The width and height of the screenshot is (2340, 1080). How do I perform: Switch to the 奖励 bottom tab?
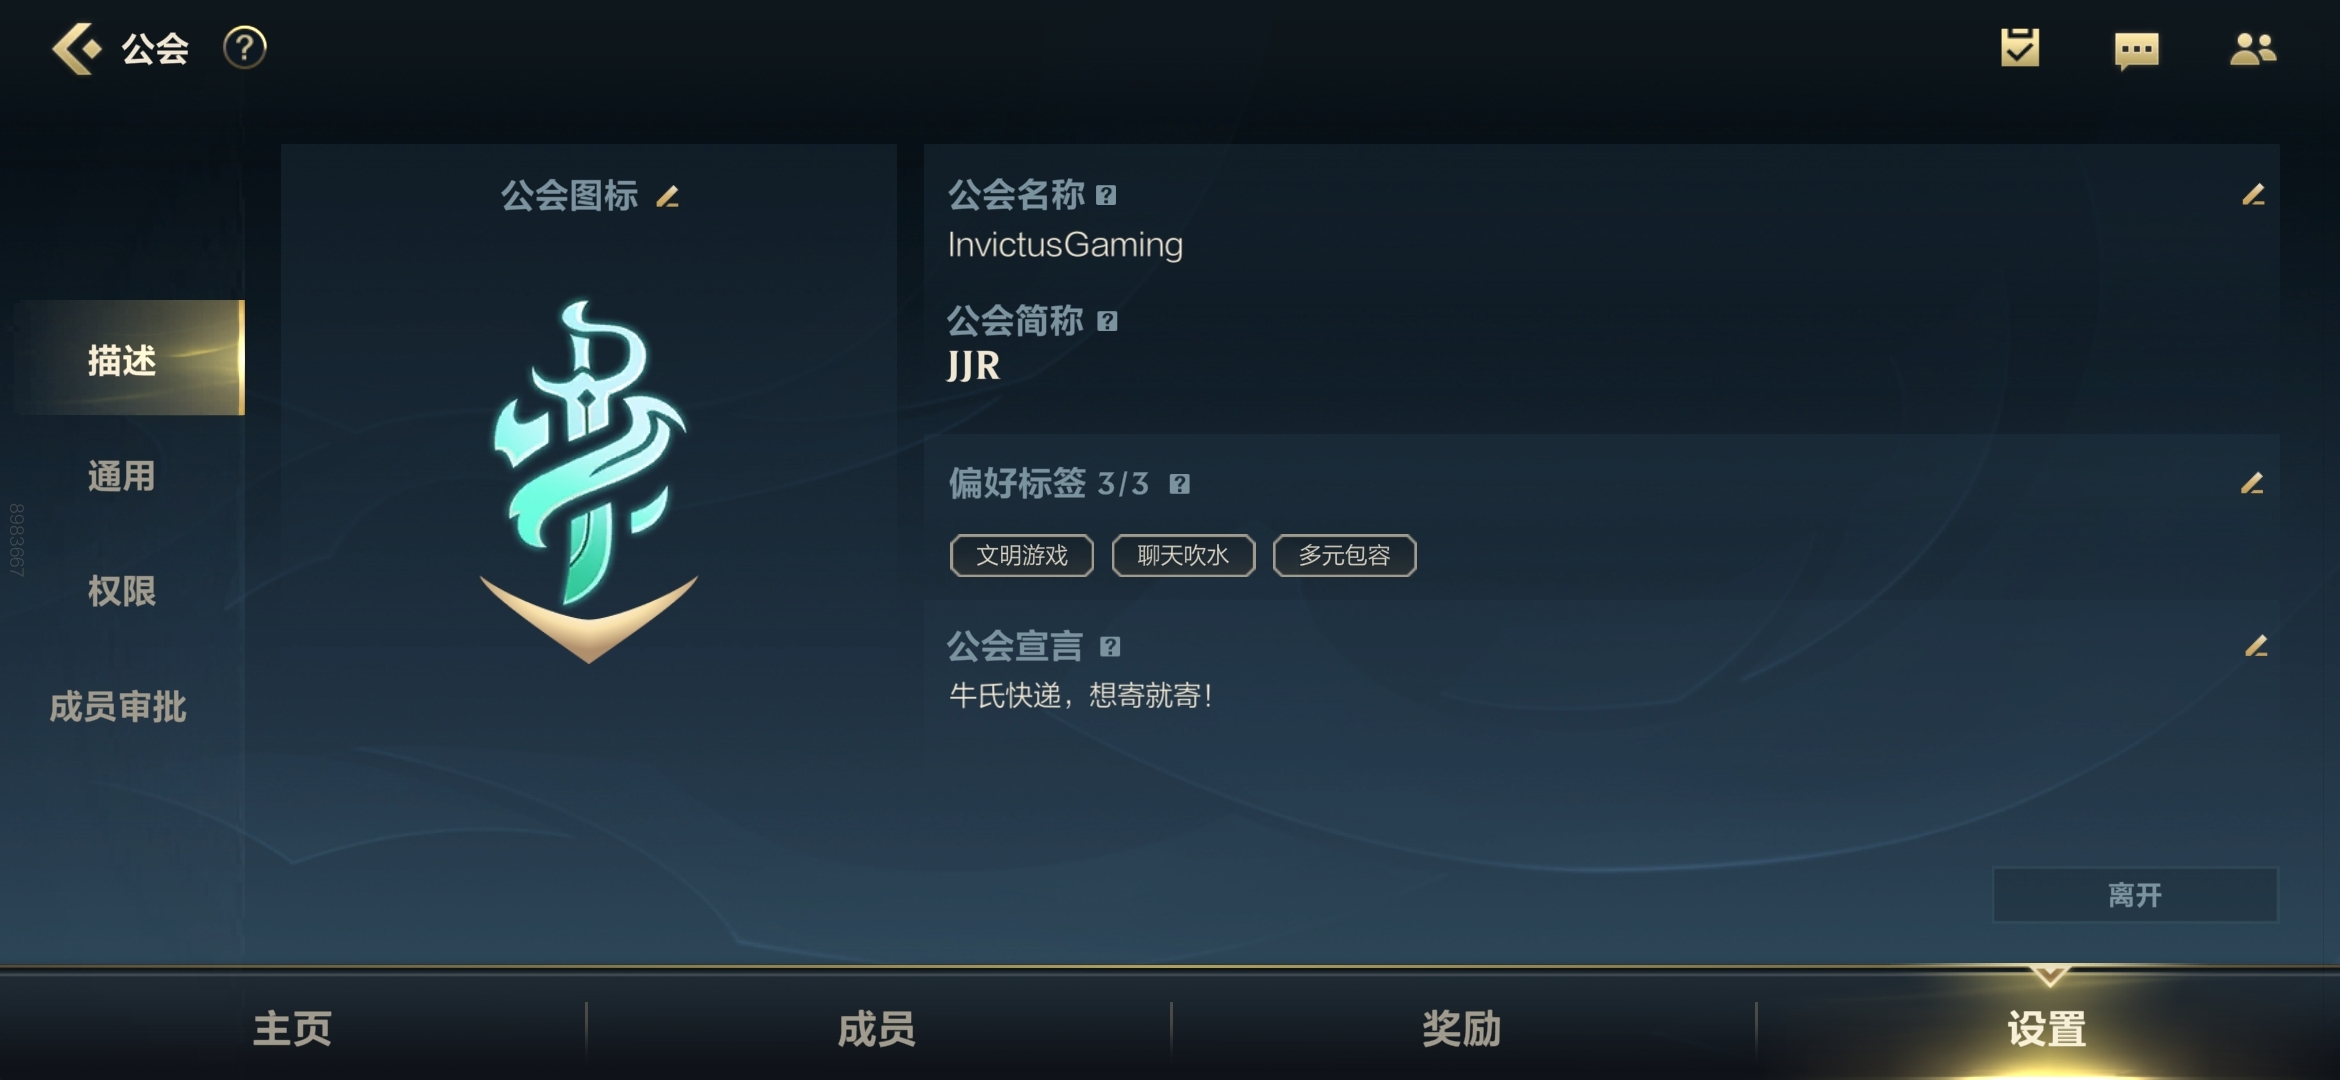(x=1462, y=1028)
